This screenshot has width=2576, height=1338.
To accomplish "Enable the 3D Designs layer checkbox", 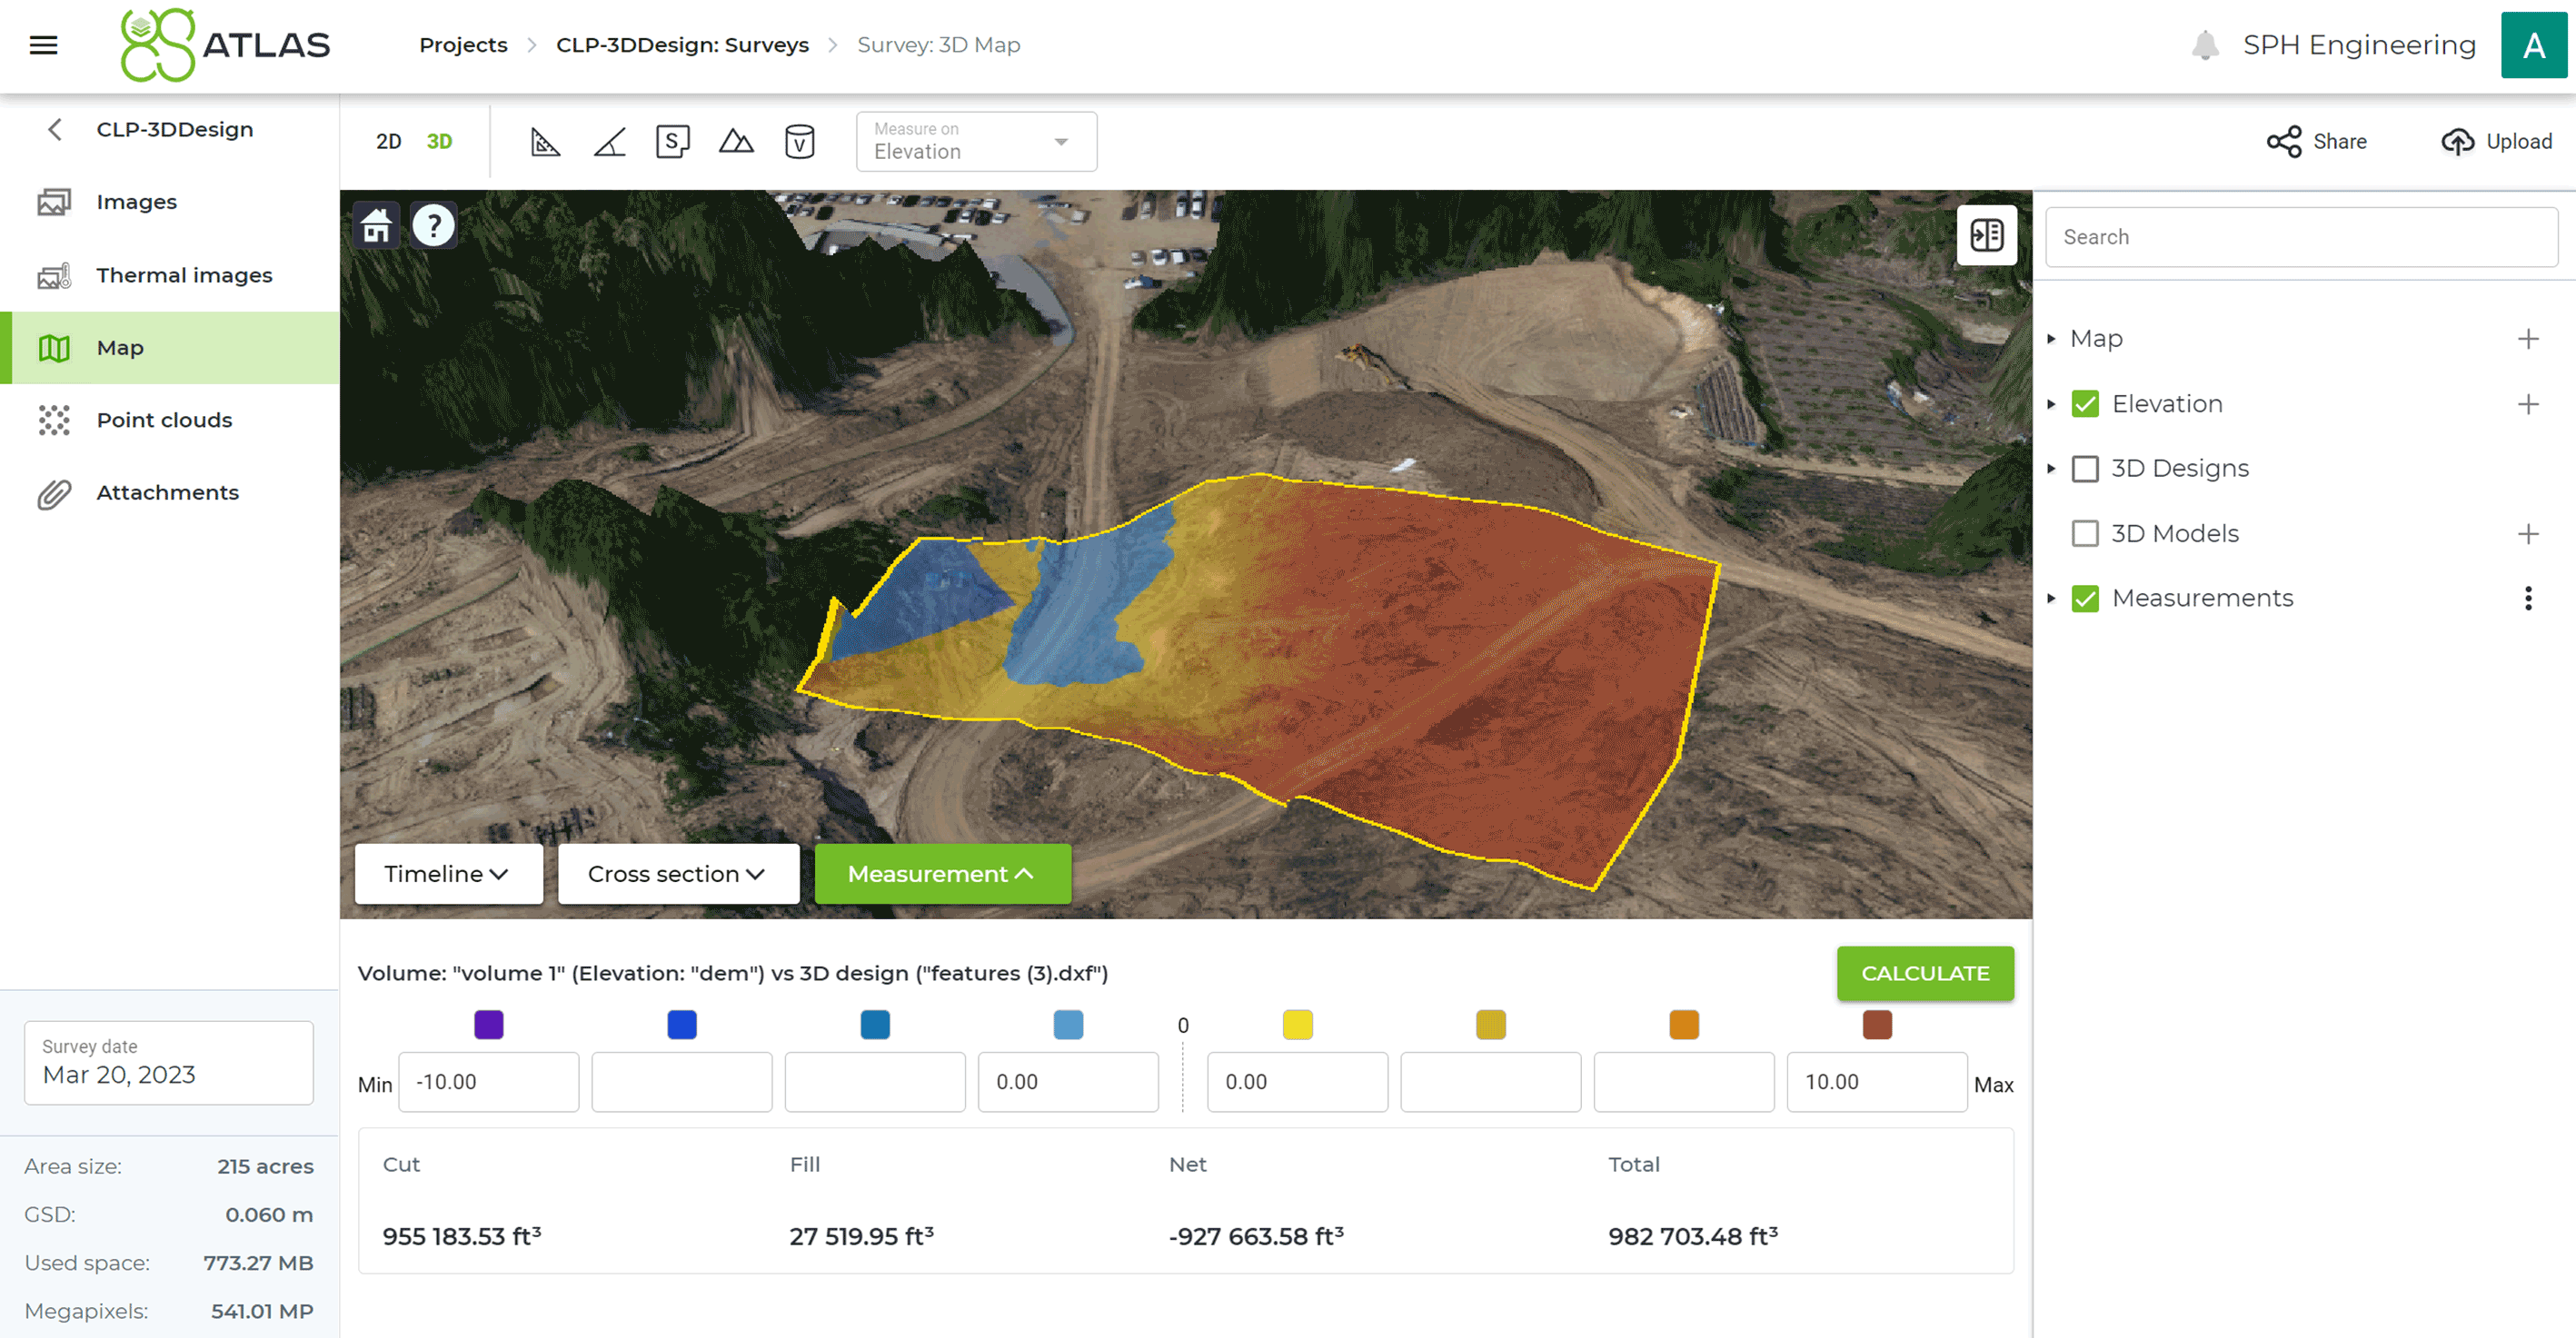I will coord(2085,469).
